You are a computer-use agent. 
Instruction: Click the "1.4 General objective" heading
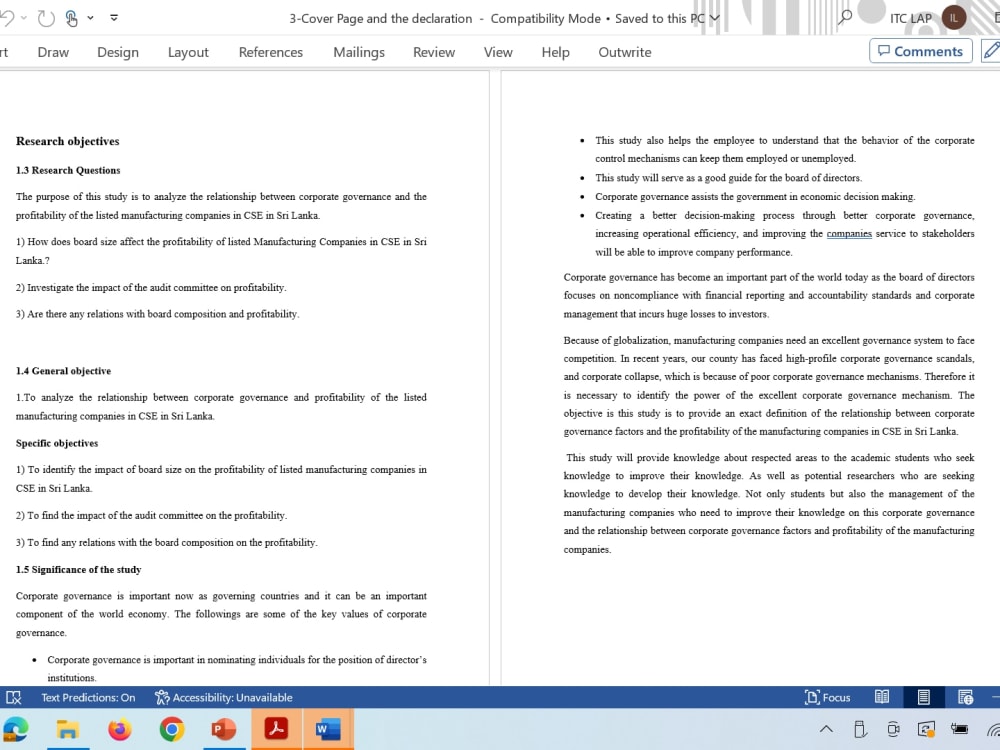point(63,371)
